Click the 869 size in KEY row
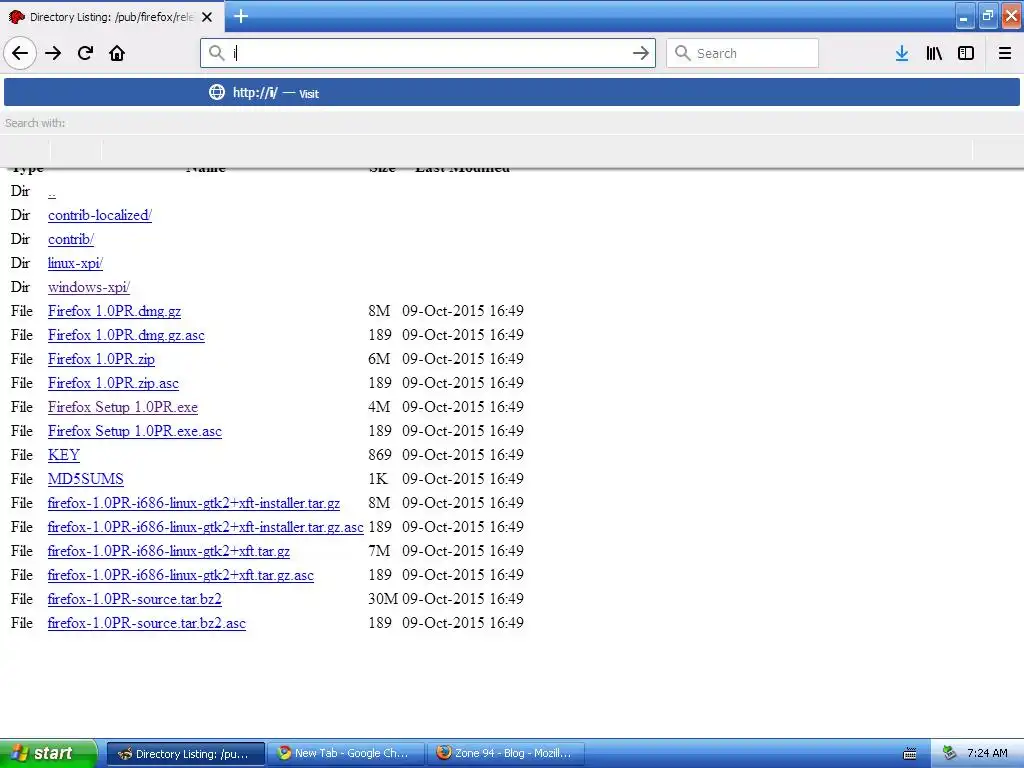Image resolution: width=1024 pixels, height=768 pixels. point(380,455)
